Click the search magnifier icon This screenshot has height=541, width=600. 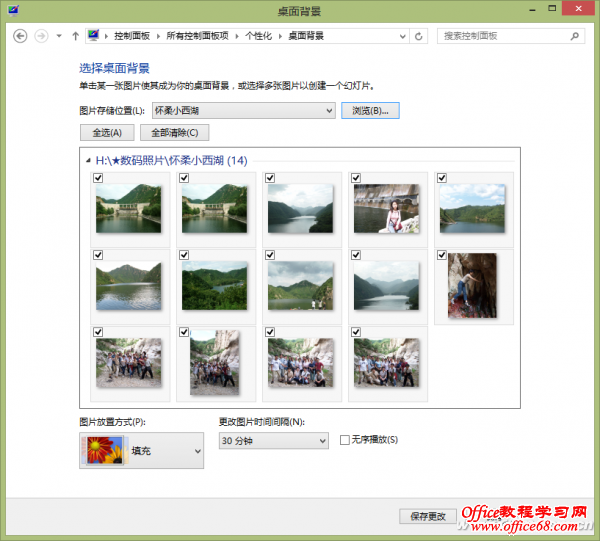click(x=574, y=36)
